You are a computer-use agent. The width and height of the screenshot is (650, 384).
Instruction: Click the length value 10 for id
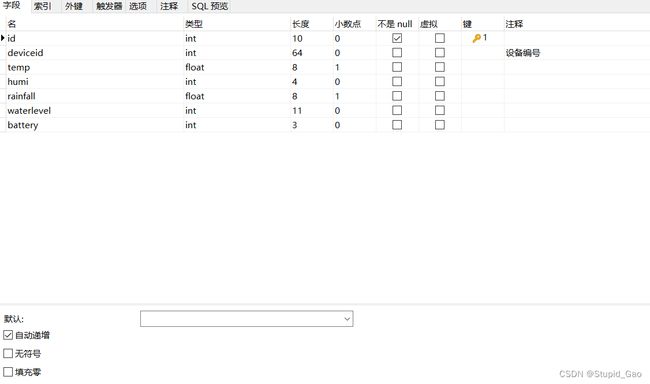[312, 38]
